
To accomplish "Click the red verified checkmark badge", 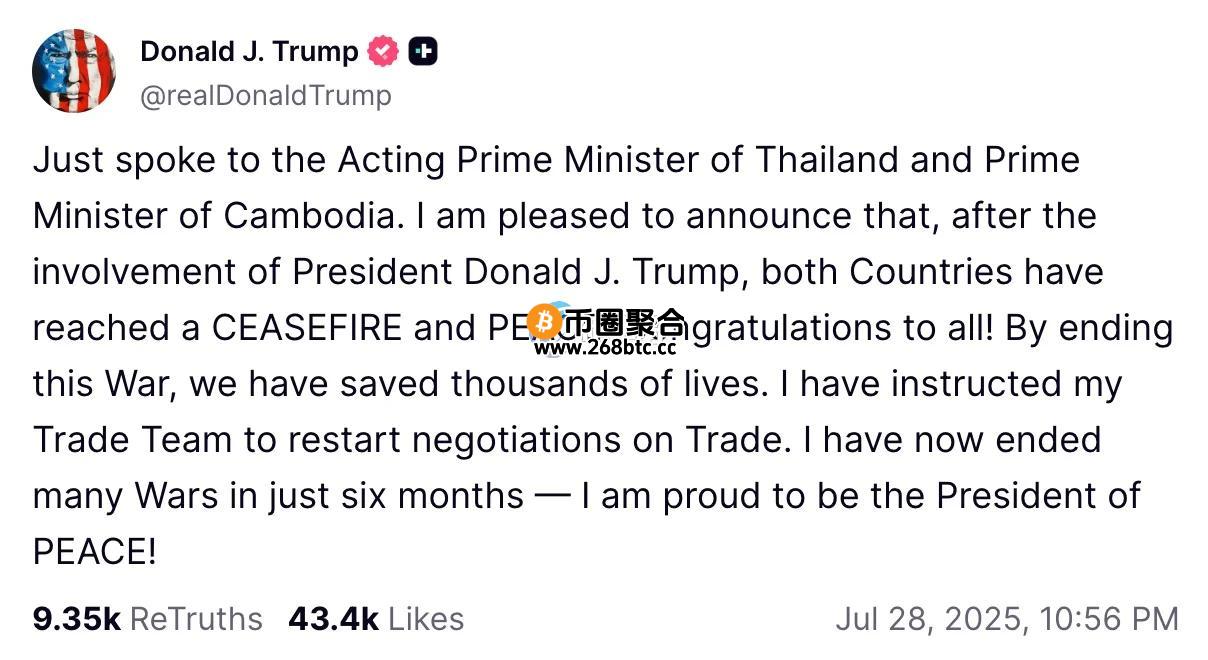I will click(x=383, y=51).
